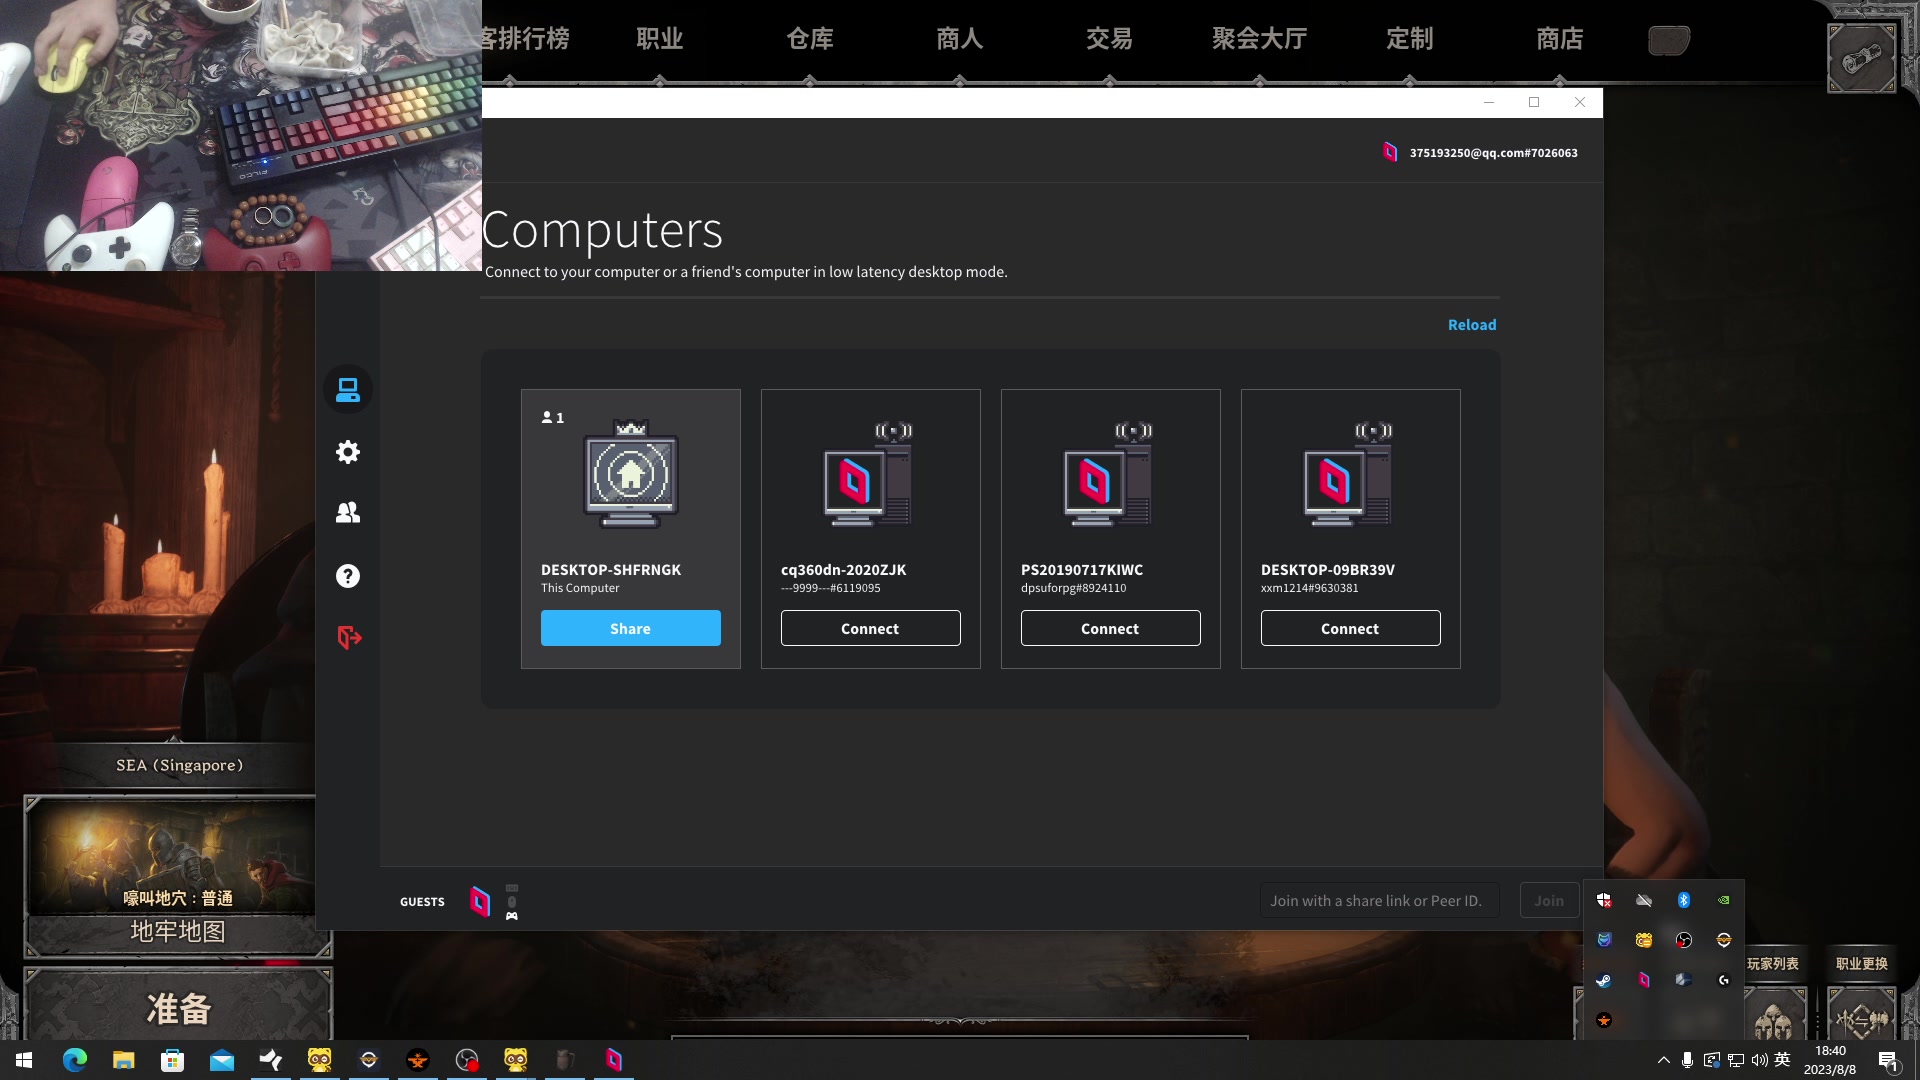This screenshot has height=1080, width=1920.
Task: Collapse the hidden tray icons chevron
Action: click(1663, 1060)
